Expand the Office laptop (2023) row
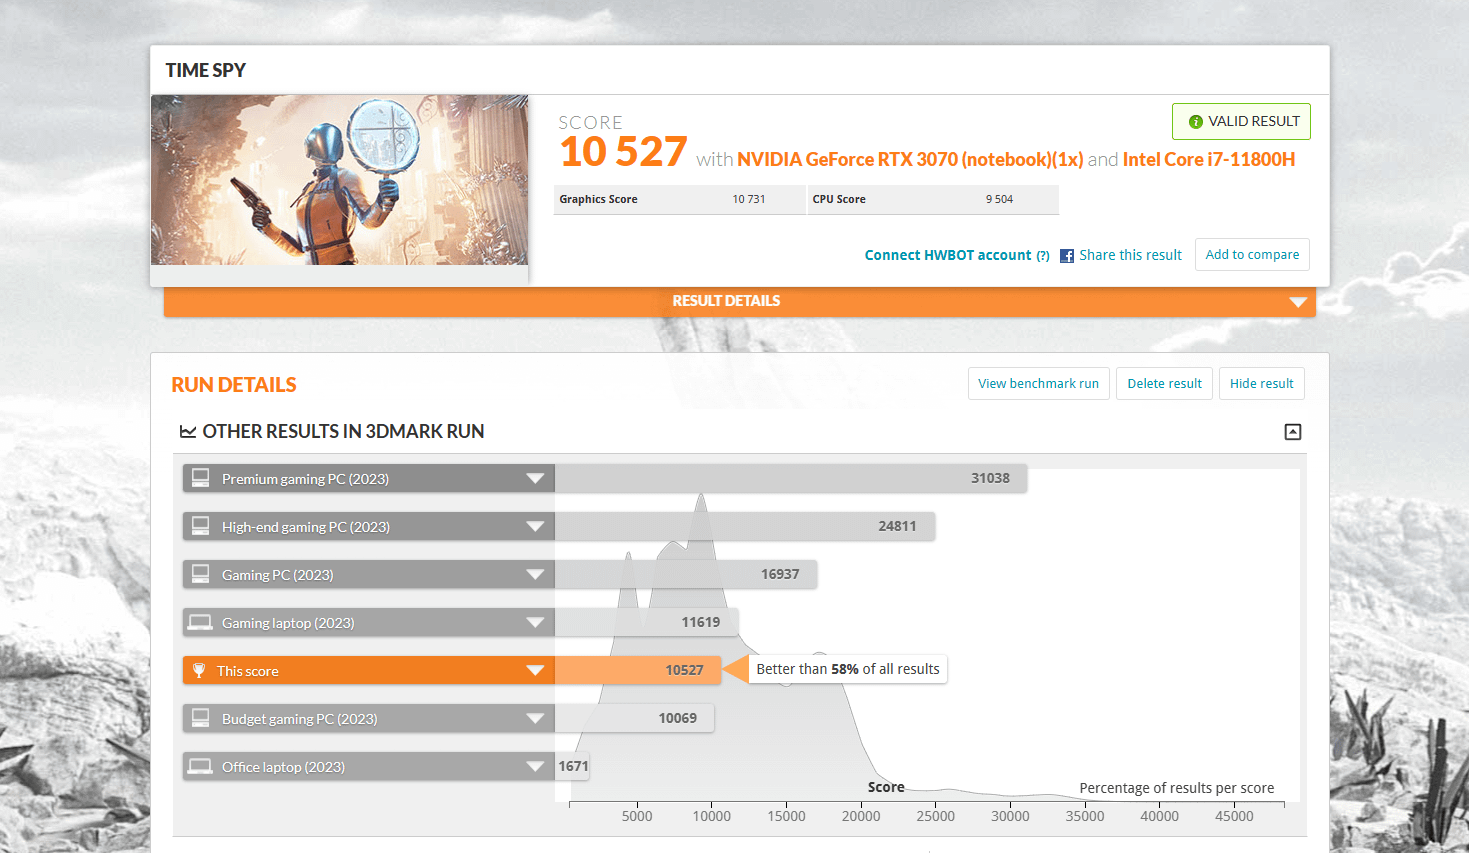The width and height of the screenshot is (1469, 853). click(535, 766)
